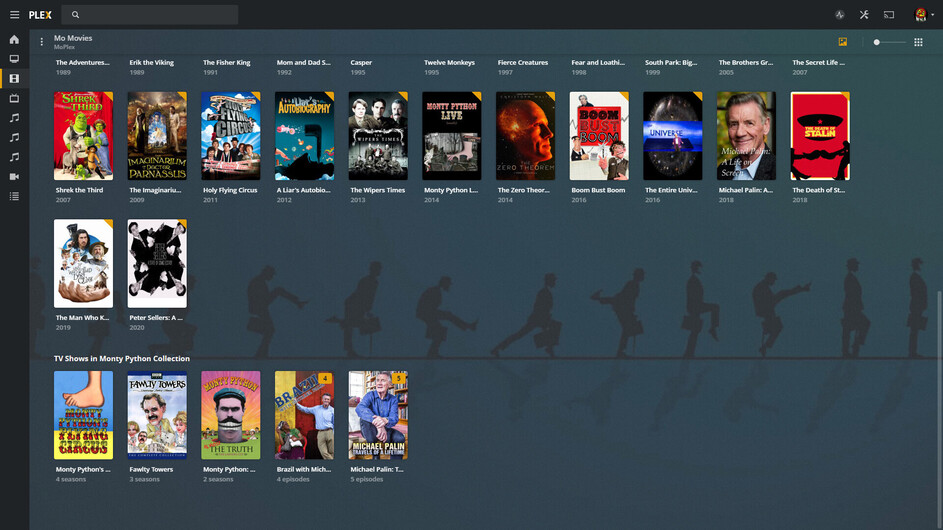Toggle the yellow background art icon
The image size is (943, 530).
(x=843, y=42)
